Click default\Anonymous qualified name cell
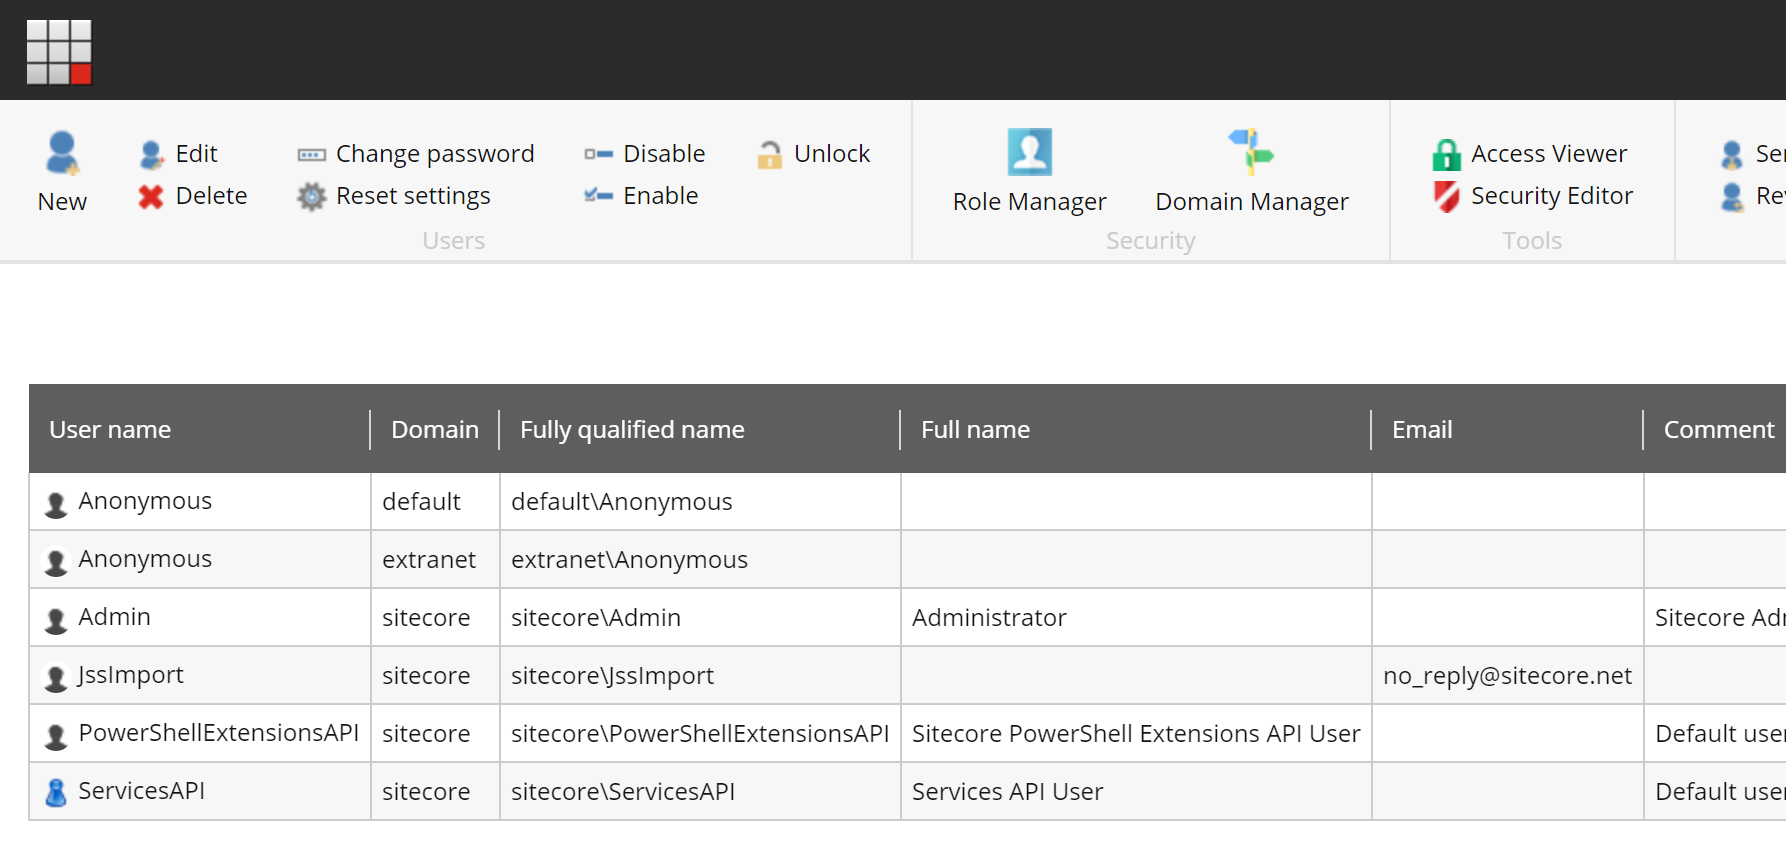Image resolution: width=1786 pixels, height=850 pixels. (x=700, y=502)
